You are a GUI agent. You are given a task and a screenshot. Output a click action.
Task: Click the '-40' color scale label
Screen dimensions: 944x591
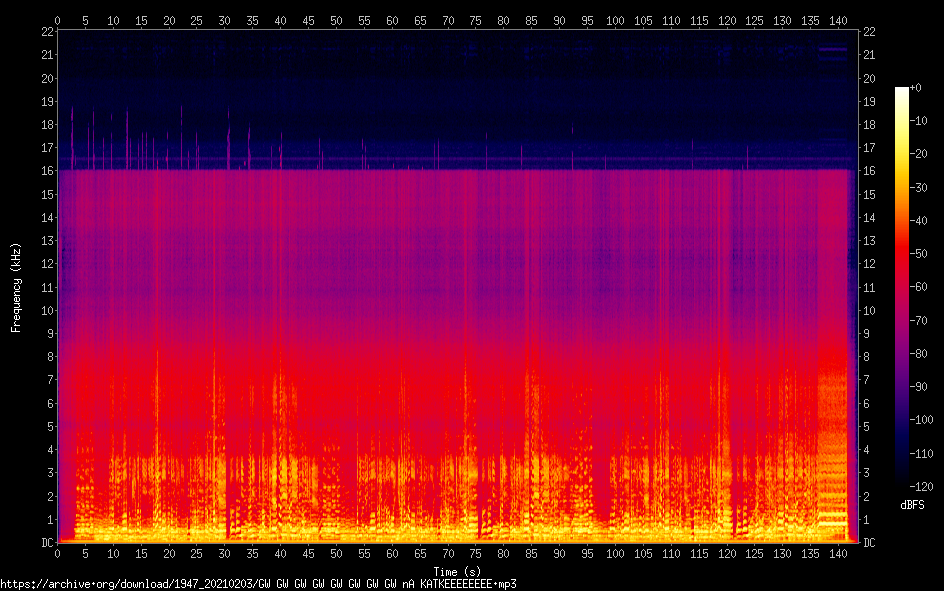pyautogui.click(x=918, y=221)
